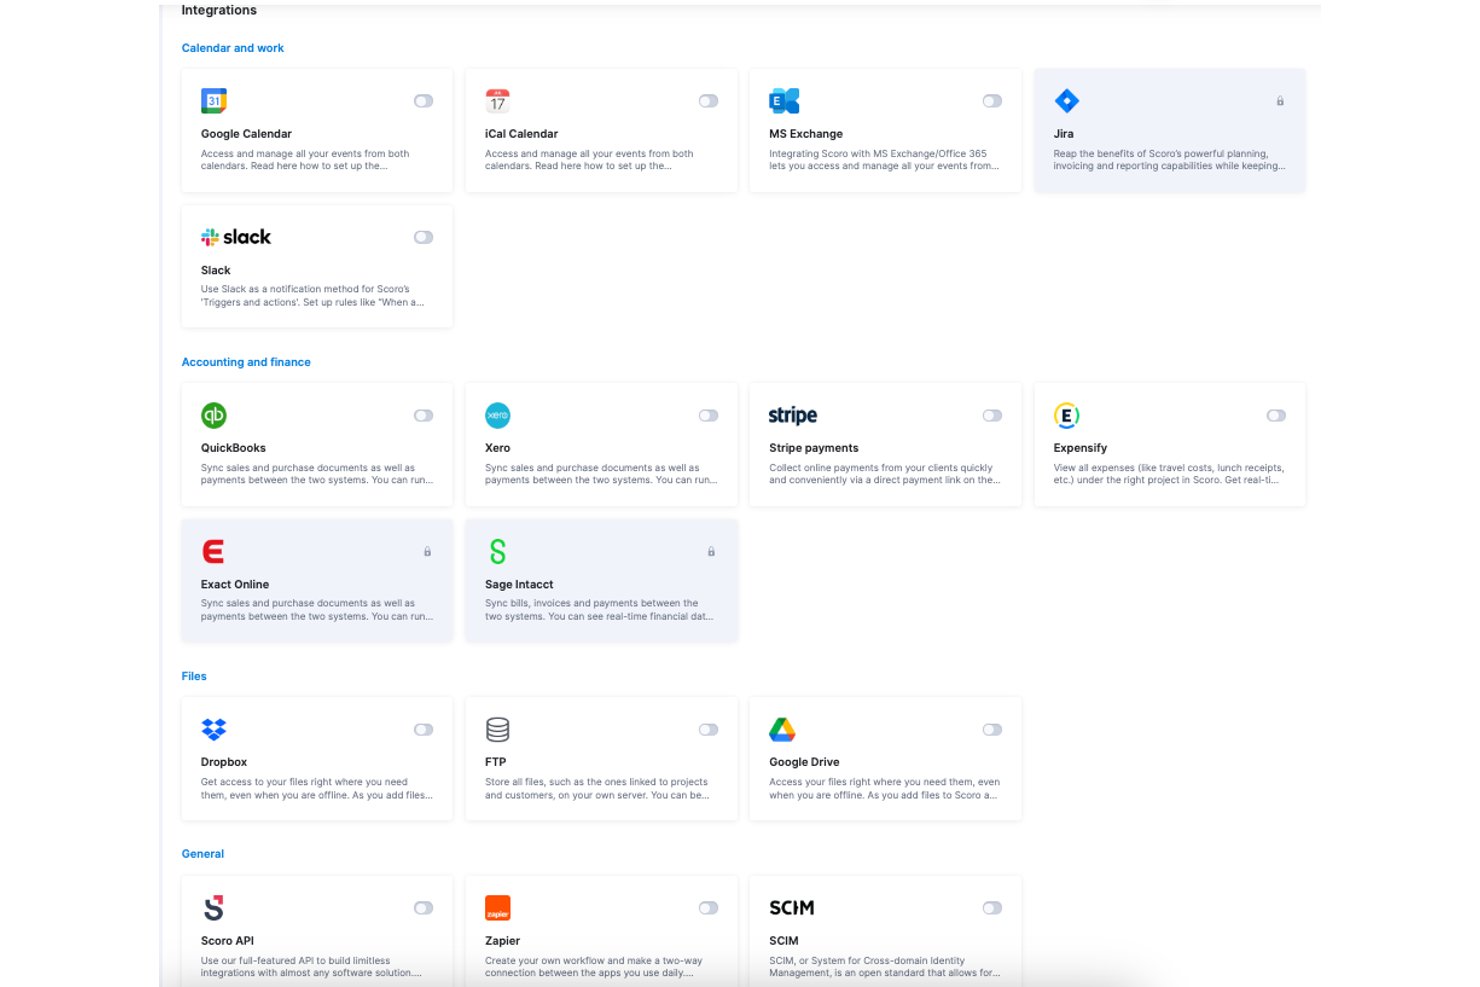Click the lock icon on Sage Intacct card
The height and width of the screenshot is (987, 1480).
click(711, 551)
